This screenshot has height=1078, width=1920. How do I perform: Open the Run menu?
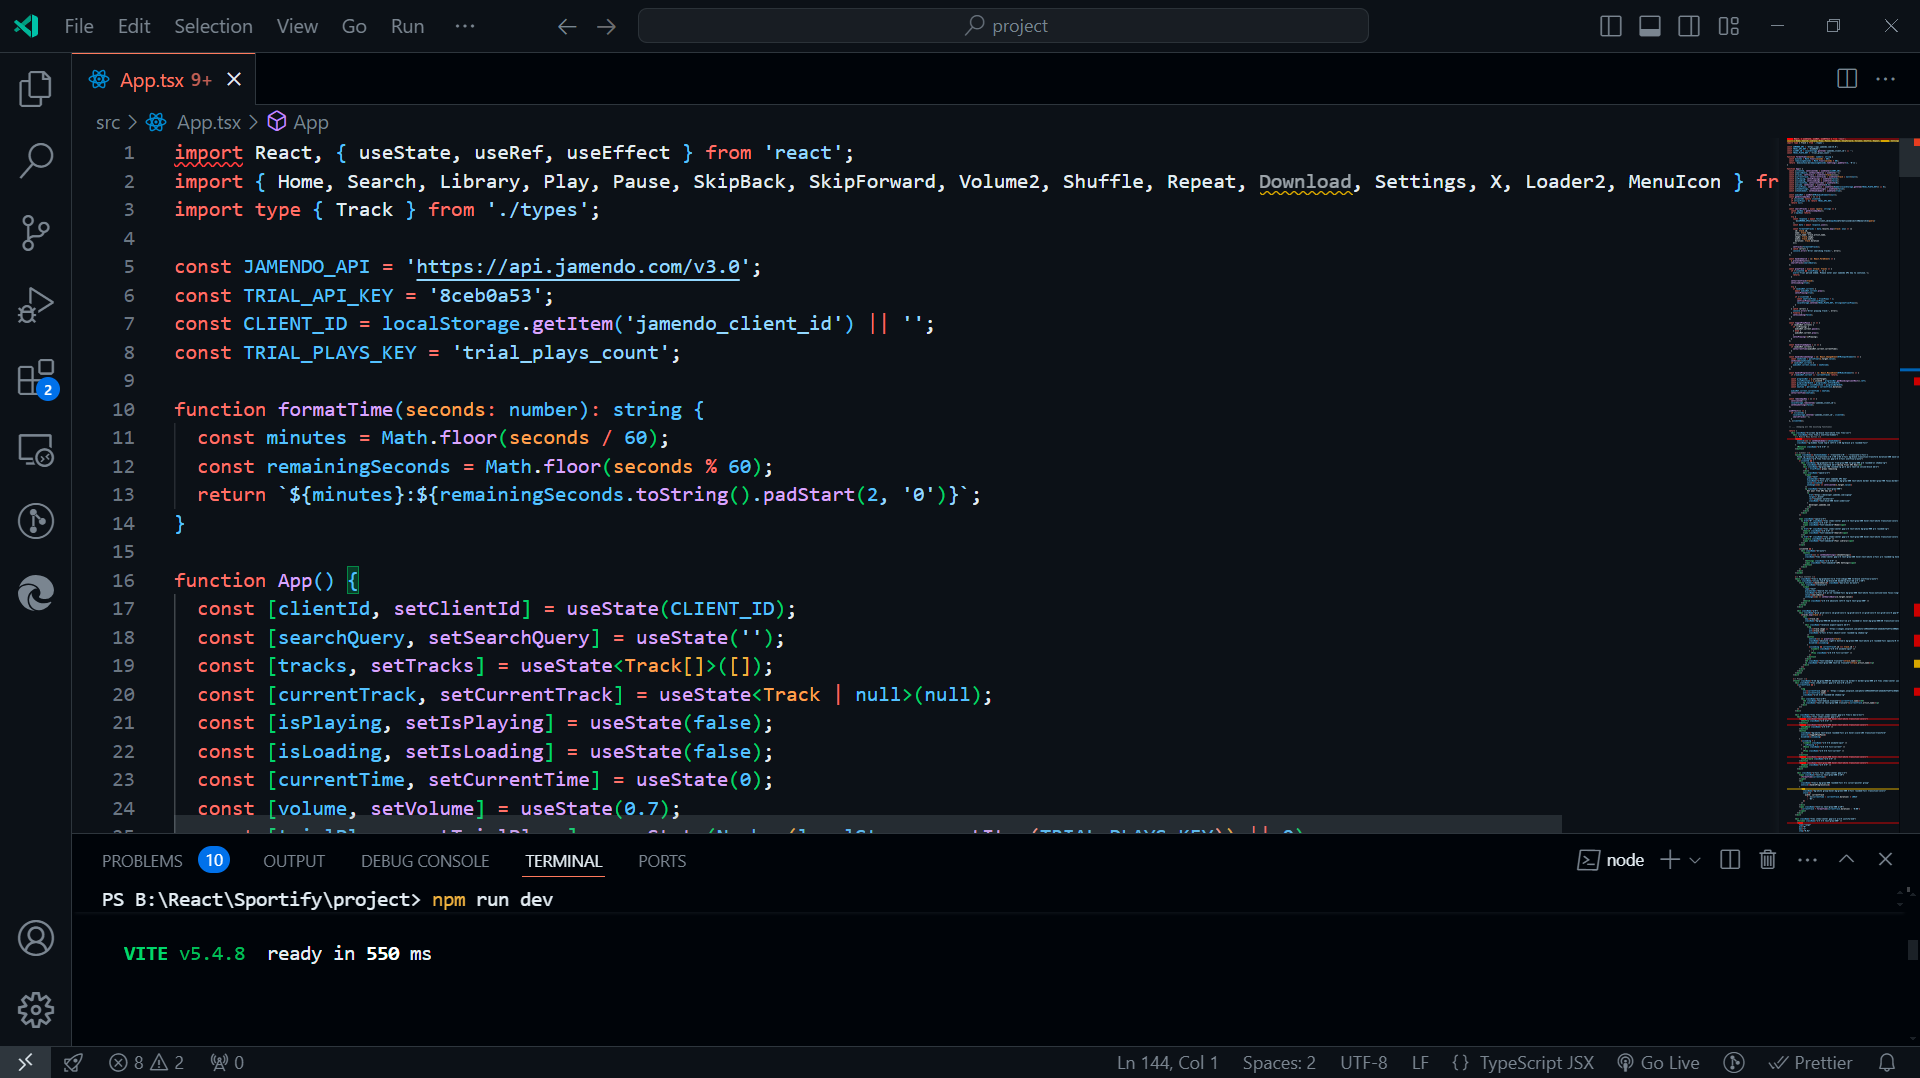click(407, 26)
